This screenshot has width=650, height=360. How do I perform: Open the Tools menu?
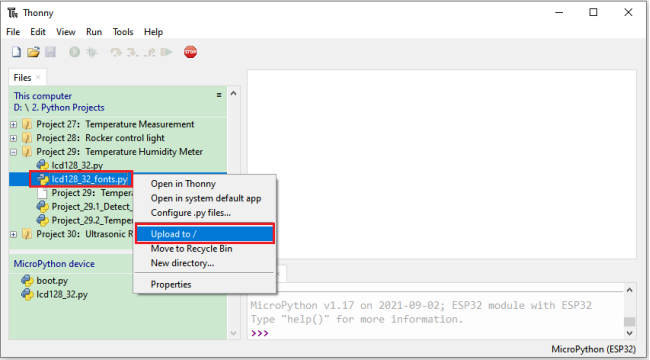(123, 32)
